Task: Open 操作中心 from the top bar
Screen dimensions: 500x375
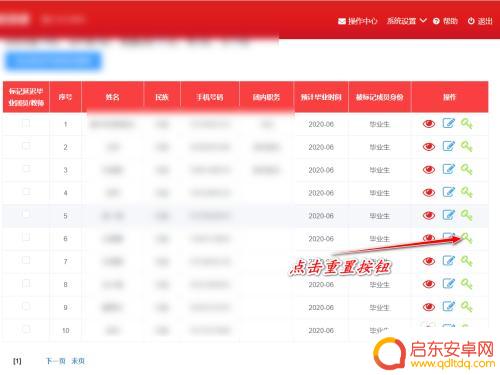Action: (358, 21)
